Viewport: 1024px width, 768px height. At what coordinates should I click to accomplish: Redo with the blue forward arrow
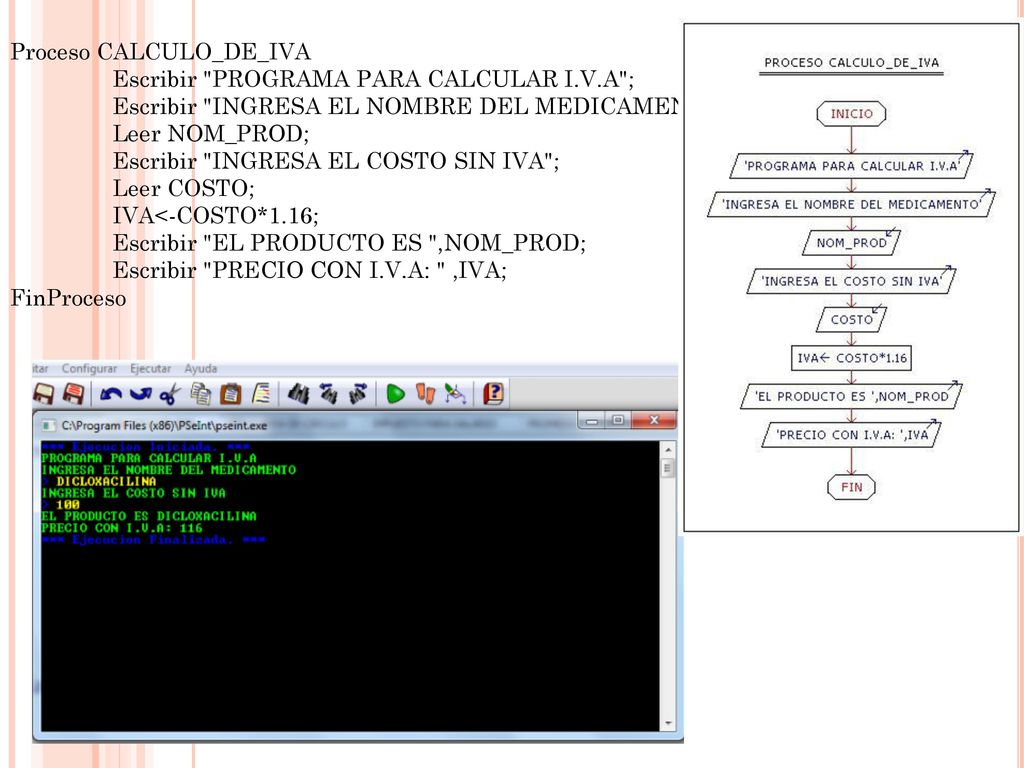click(140, 394)
